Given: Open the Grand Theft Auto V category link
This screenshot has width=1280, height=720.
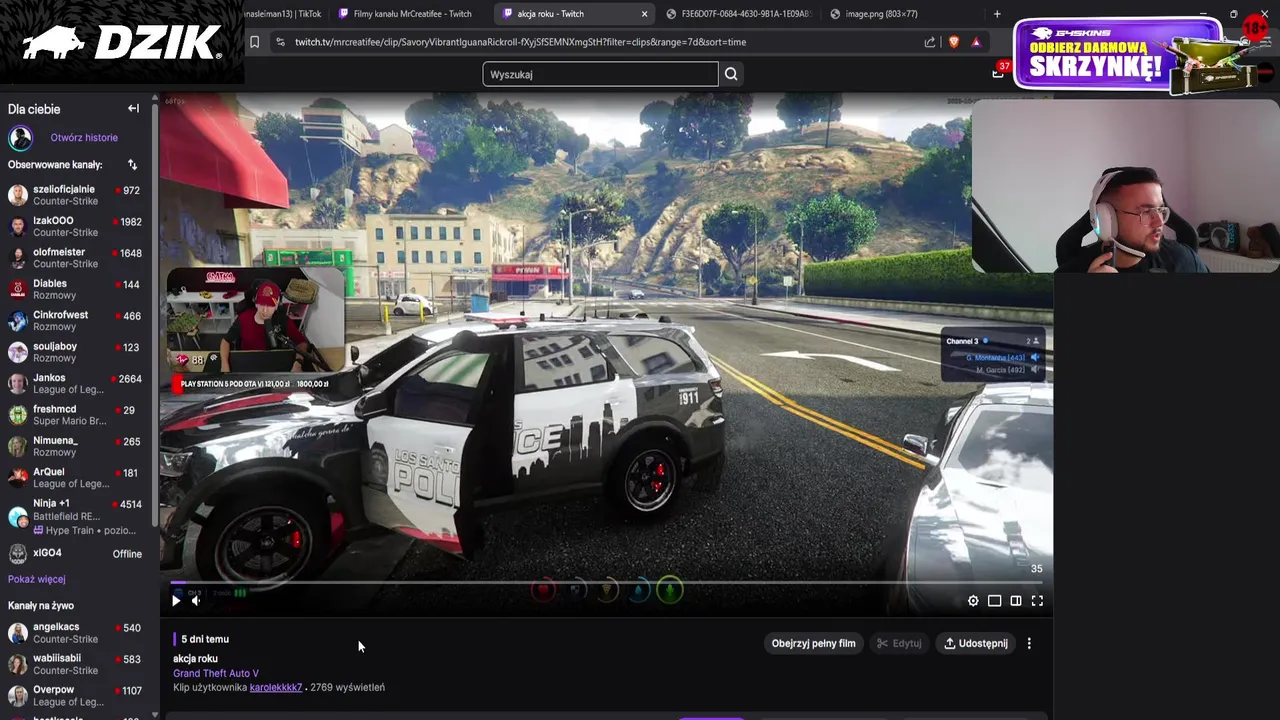Looking at the screenshot, I should [216, 673].
